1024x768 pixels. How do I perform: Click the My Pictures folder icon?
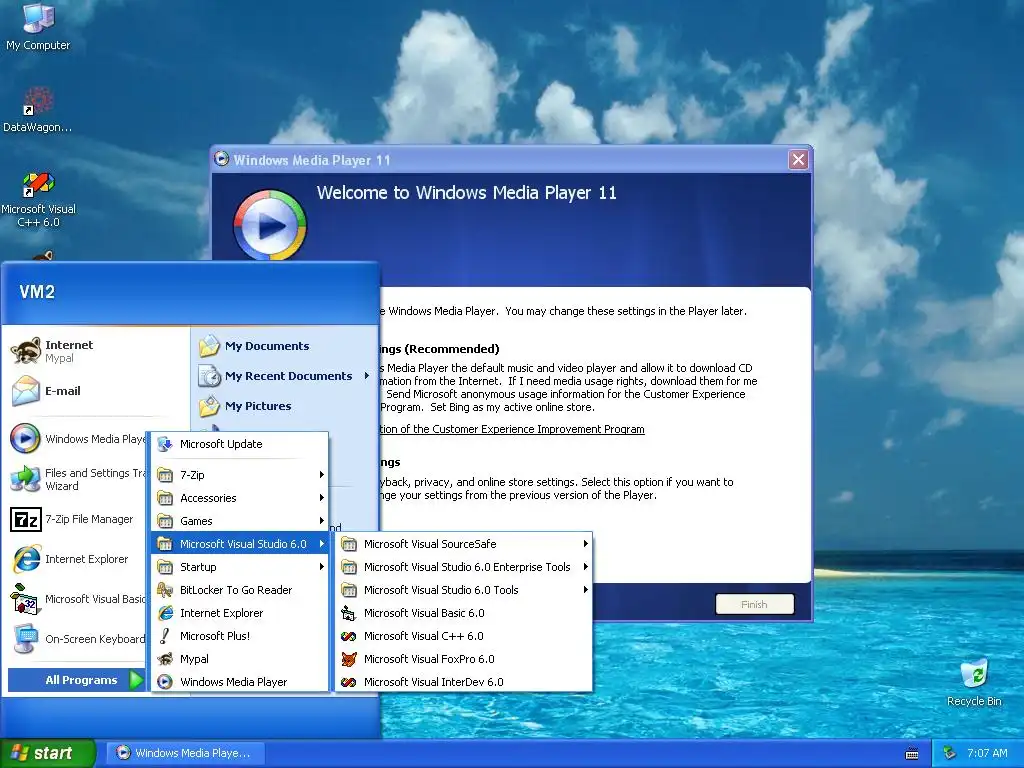click(210, 406)
